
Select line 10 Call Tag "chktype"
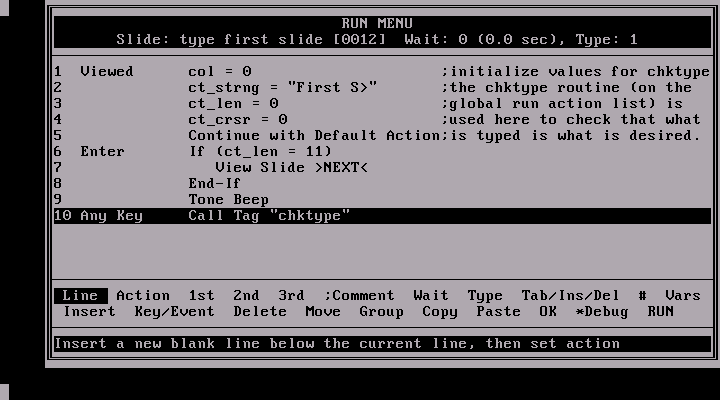pyautogui.click(x=382, y=216)
